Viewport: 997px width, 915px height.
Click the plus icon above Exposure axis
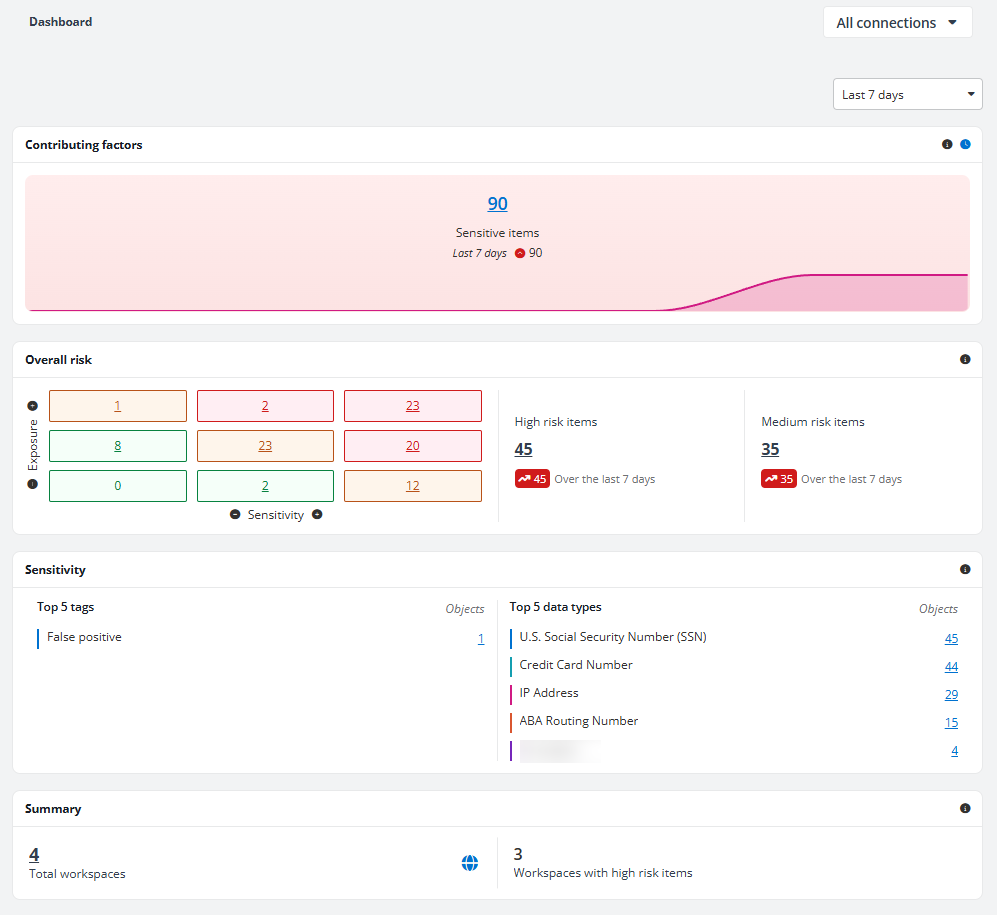point(32,406)
